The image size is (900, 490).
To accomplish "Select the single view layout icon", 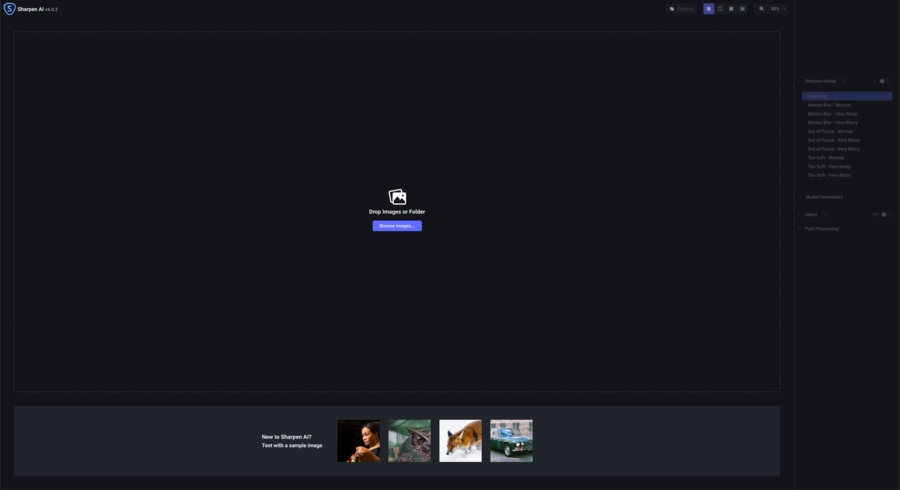I will click(709, 9).
